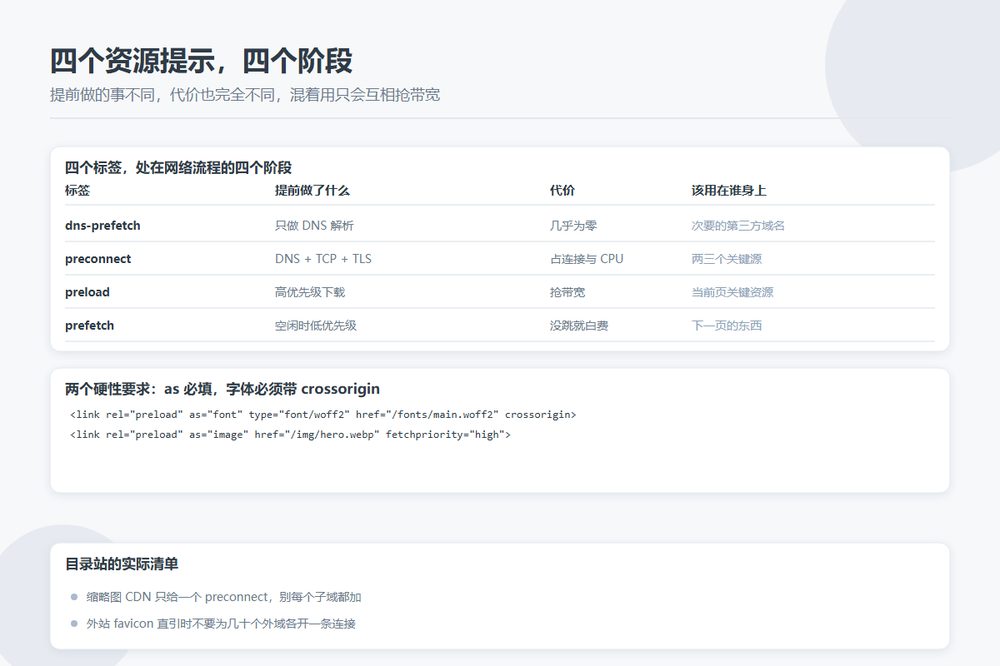Screen dimensions: 1000x666
Task: Click card heading 四个标签，处在网络流程的四个阶段
Action: coord(179,168)
